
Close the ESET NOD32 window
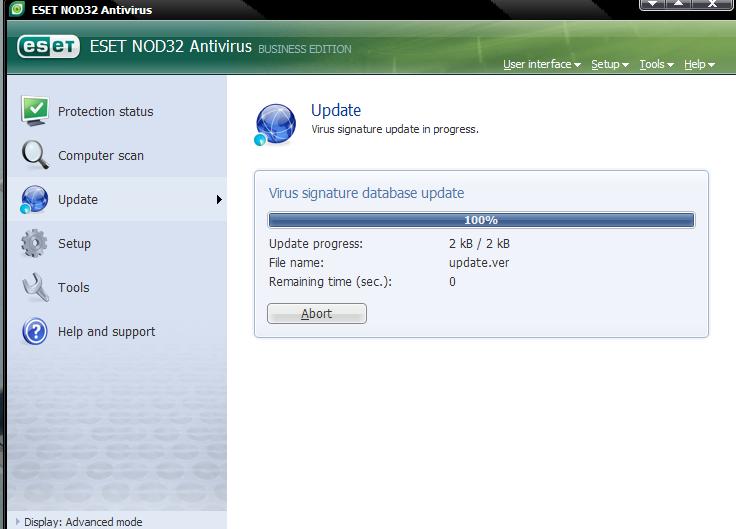coord(712,4)
